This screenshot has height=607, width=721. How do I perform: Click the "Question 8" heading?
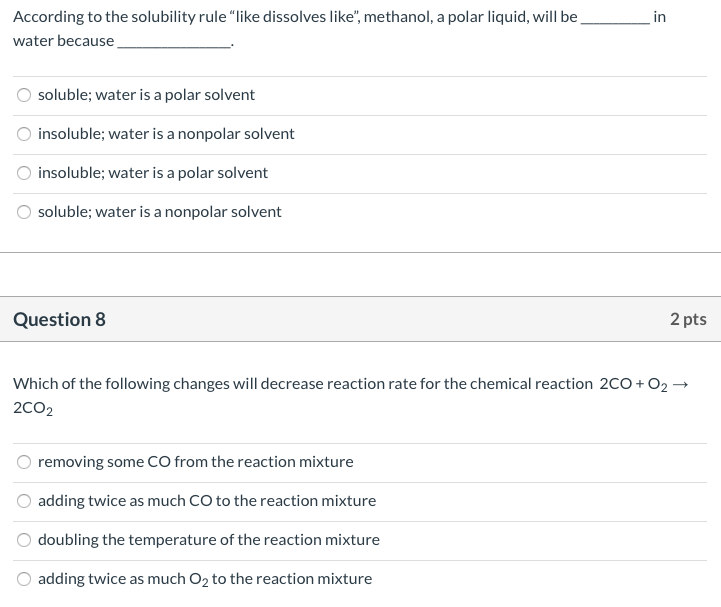(59, 320)
